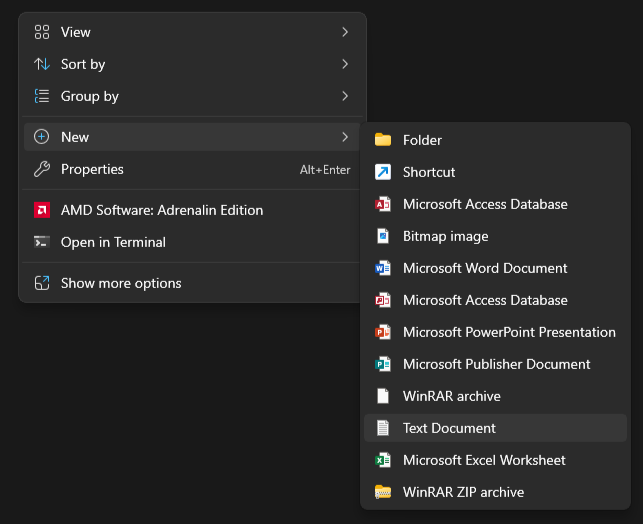
Task: Click the blank WinRAR archive page icon
Action: (383, 396)
